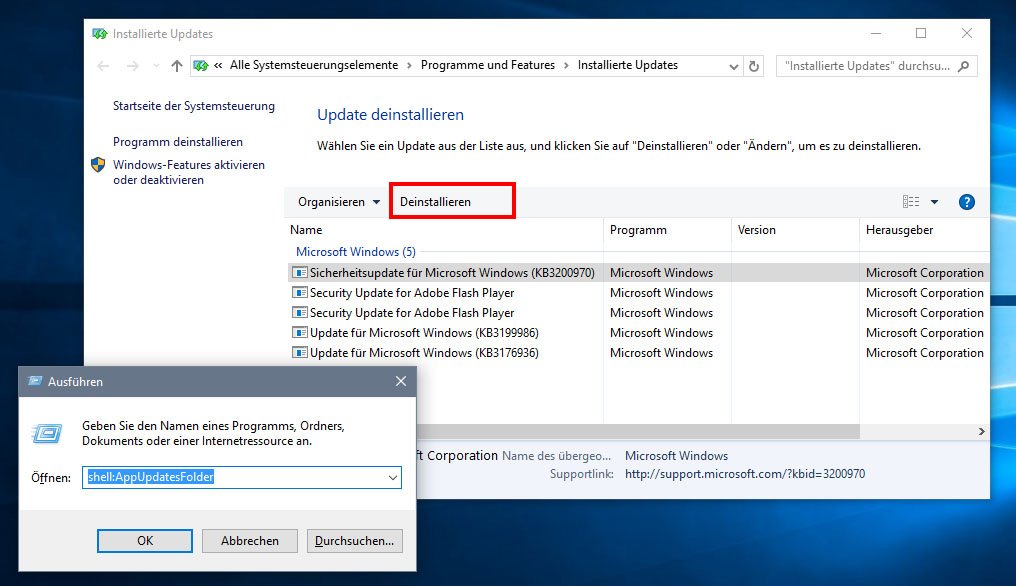This screenshot has width=1016, height=586.
Task: Click the Back arrow in explorer
Action: pyautogui.click(x=104, y=66)
